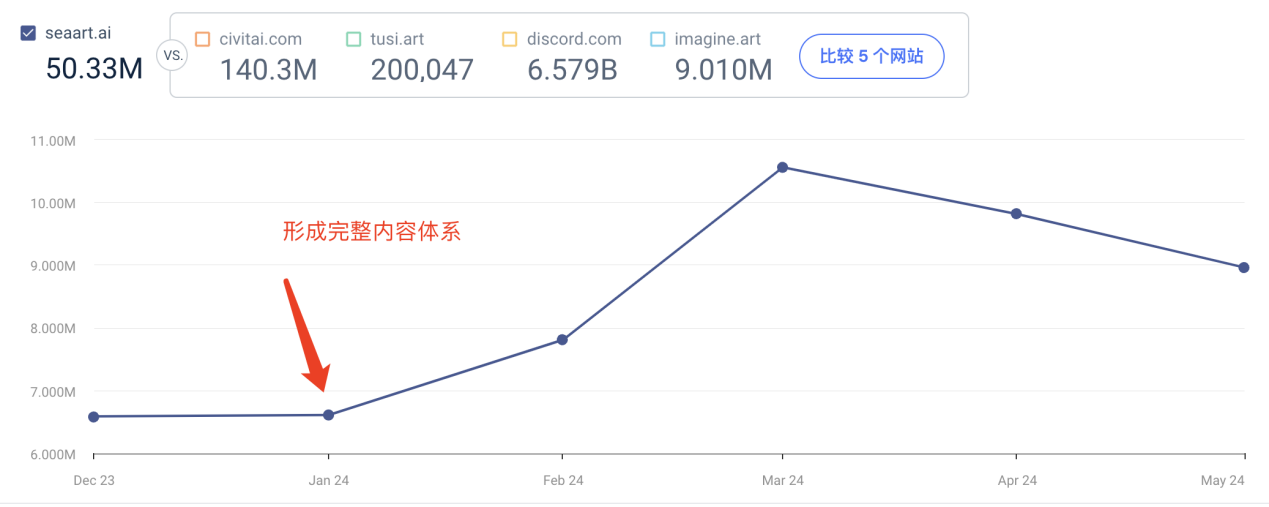The width and height of the screenshot is (1269, 507).
Task: Select the Dec 23 data point
Action: click(x=93, y=416)
